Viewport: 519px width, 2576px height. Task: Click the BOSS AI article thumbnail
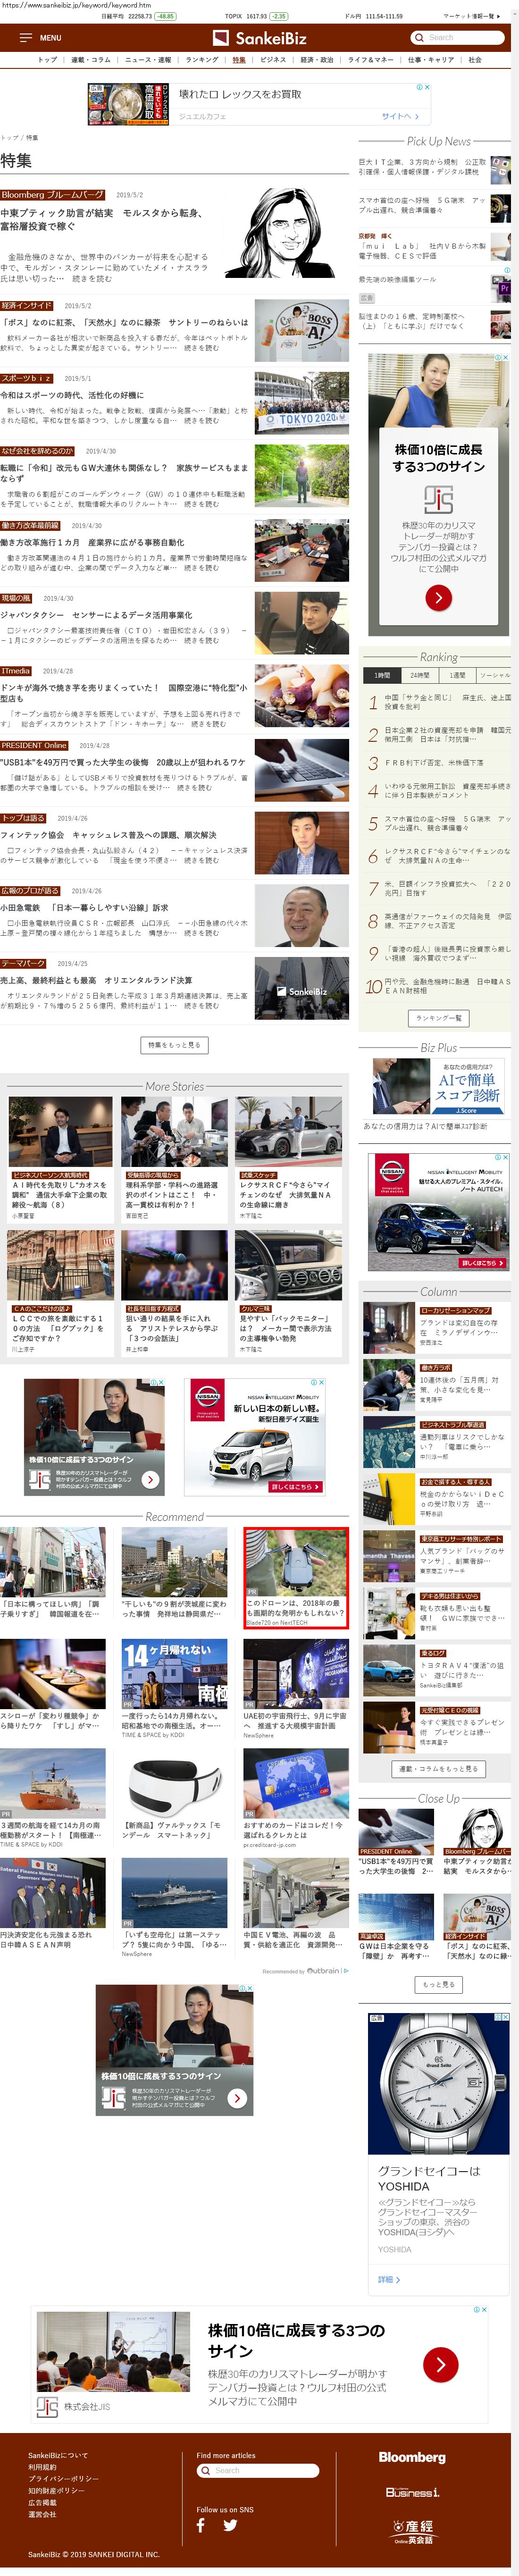301,330
